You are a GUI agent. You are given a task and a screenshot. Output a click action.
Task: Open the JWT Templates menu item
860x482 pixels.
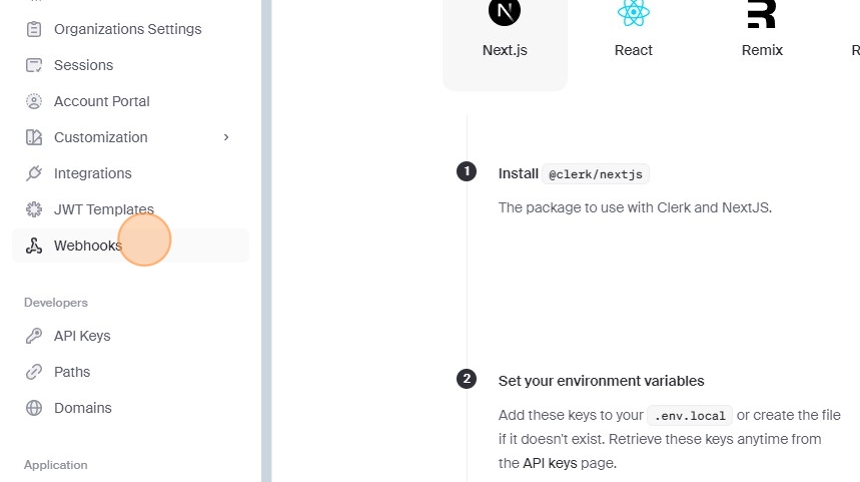click(103, 209)
